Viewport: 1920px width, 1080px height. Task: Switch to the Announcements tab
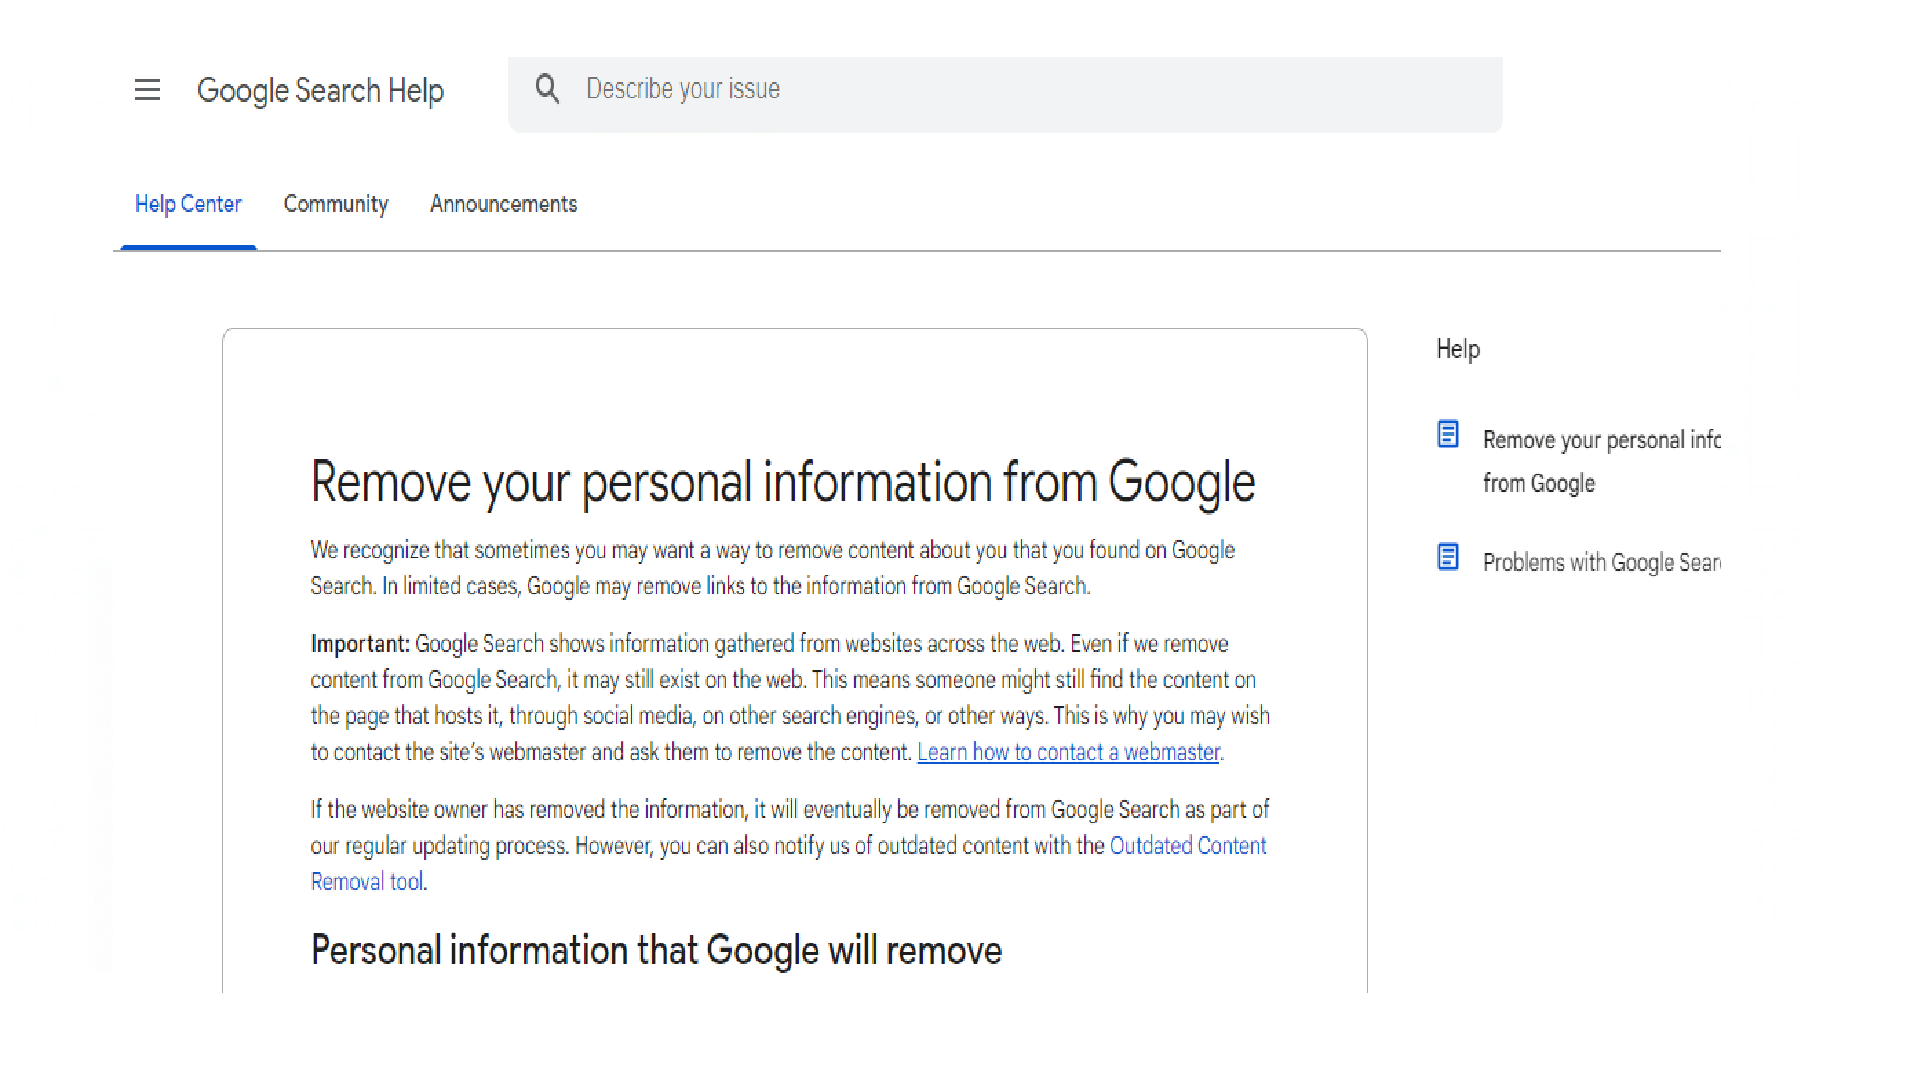point(503,204)
